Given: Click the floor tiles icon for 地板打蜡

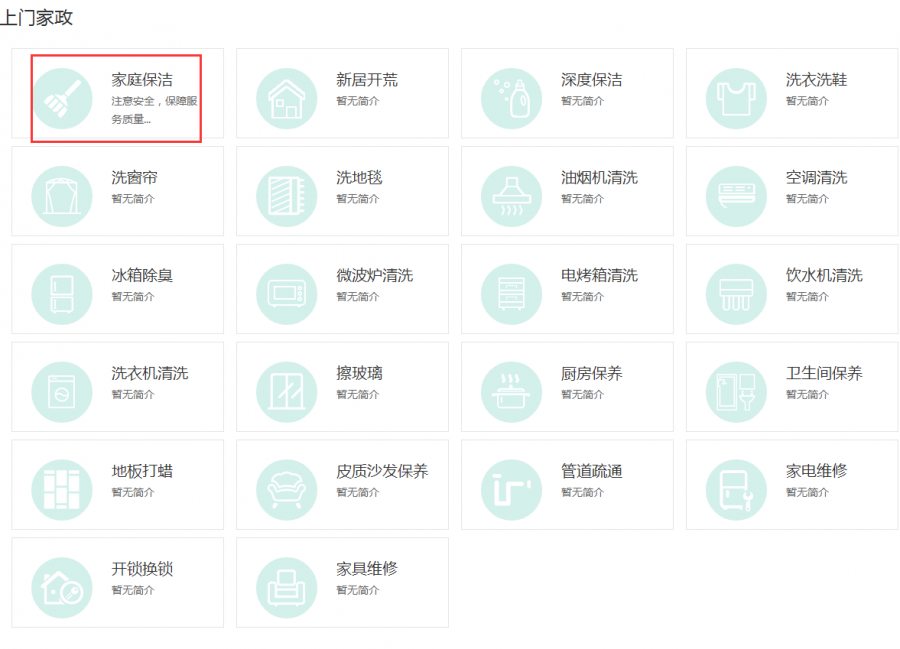Looking at the screenshot, I should pos(62,490).
